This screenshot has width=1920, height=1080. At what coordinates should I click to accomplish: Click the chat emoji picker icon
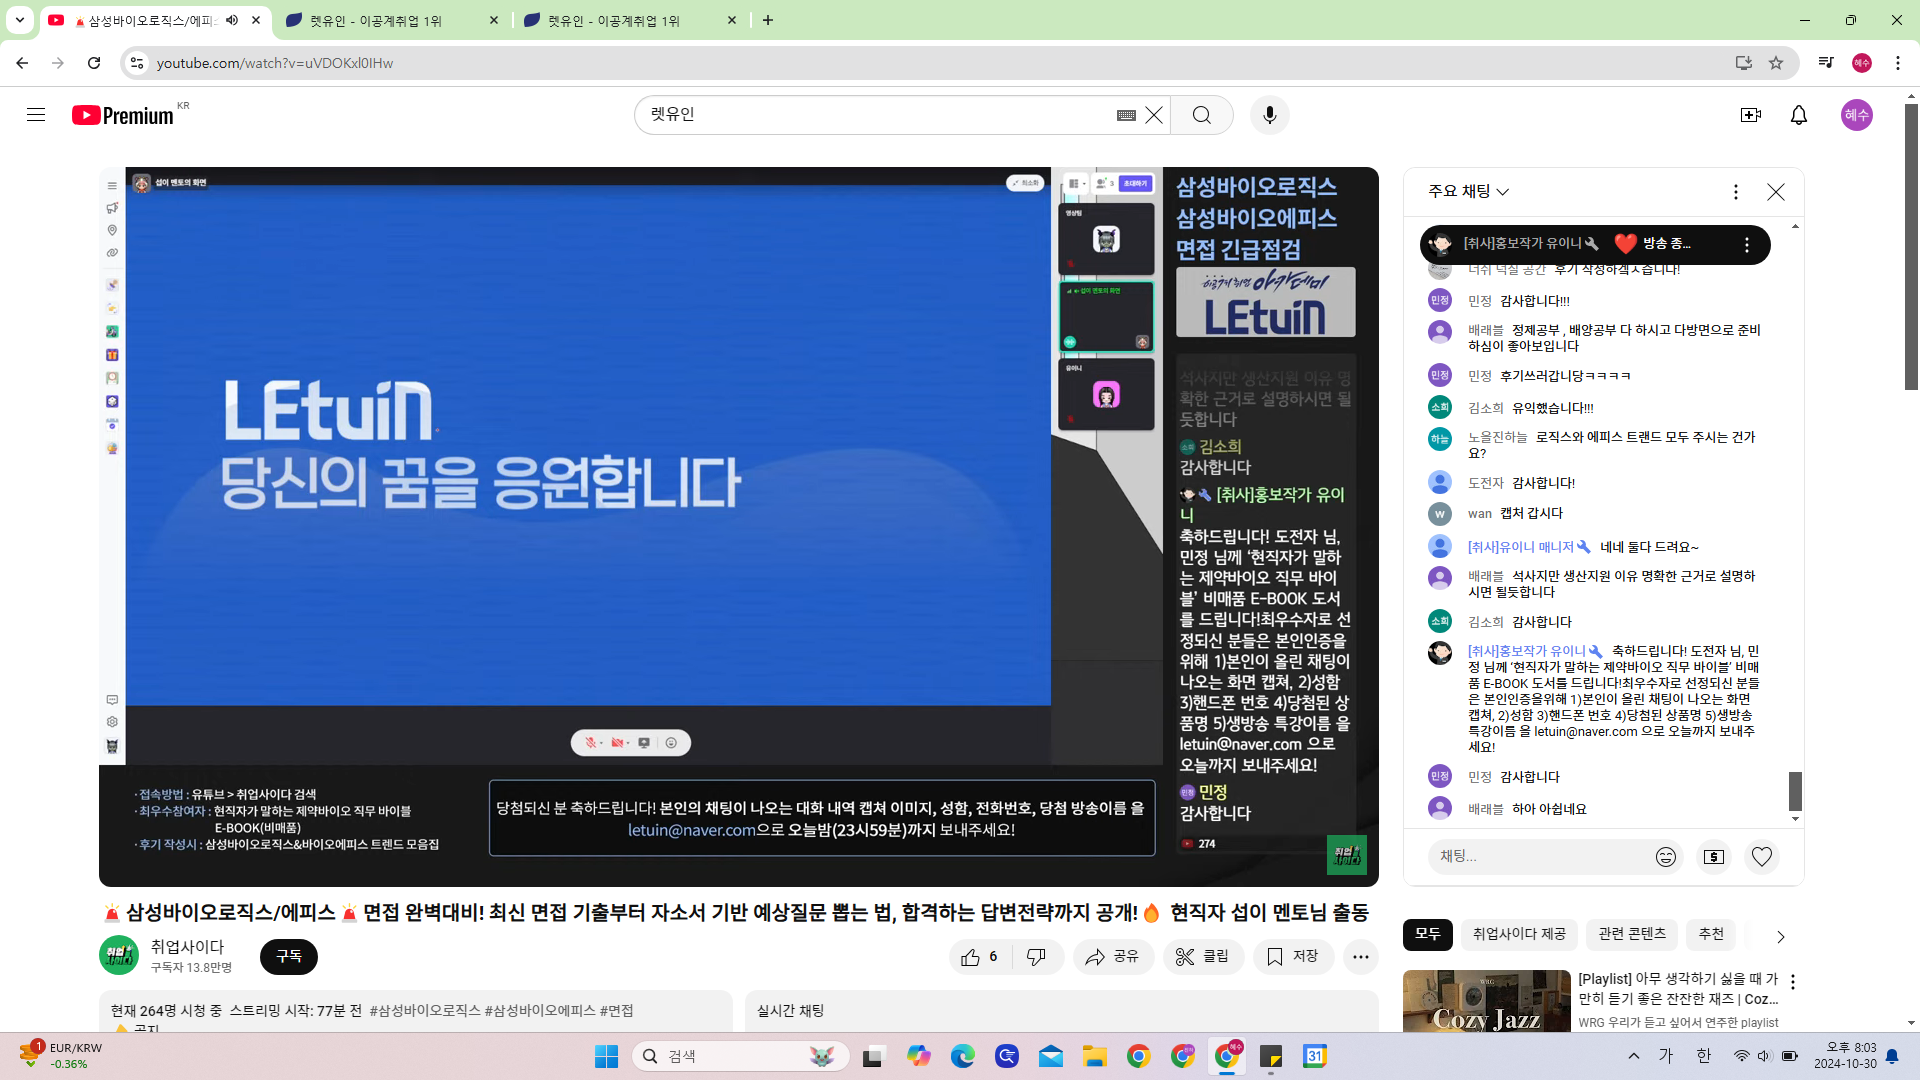1665,857
